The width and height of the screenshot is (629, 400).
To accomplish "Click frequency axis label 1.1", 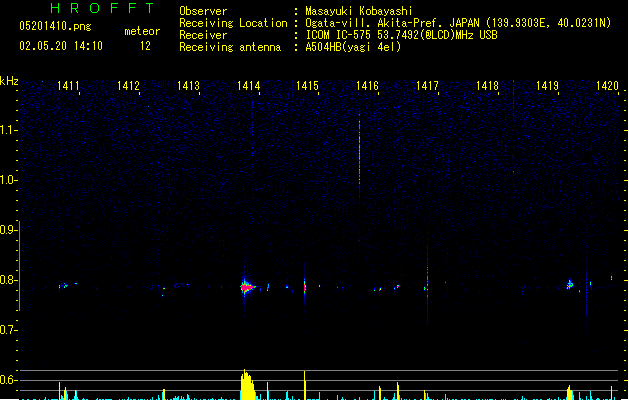I will click(x=8, y=130).
